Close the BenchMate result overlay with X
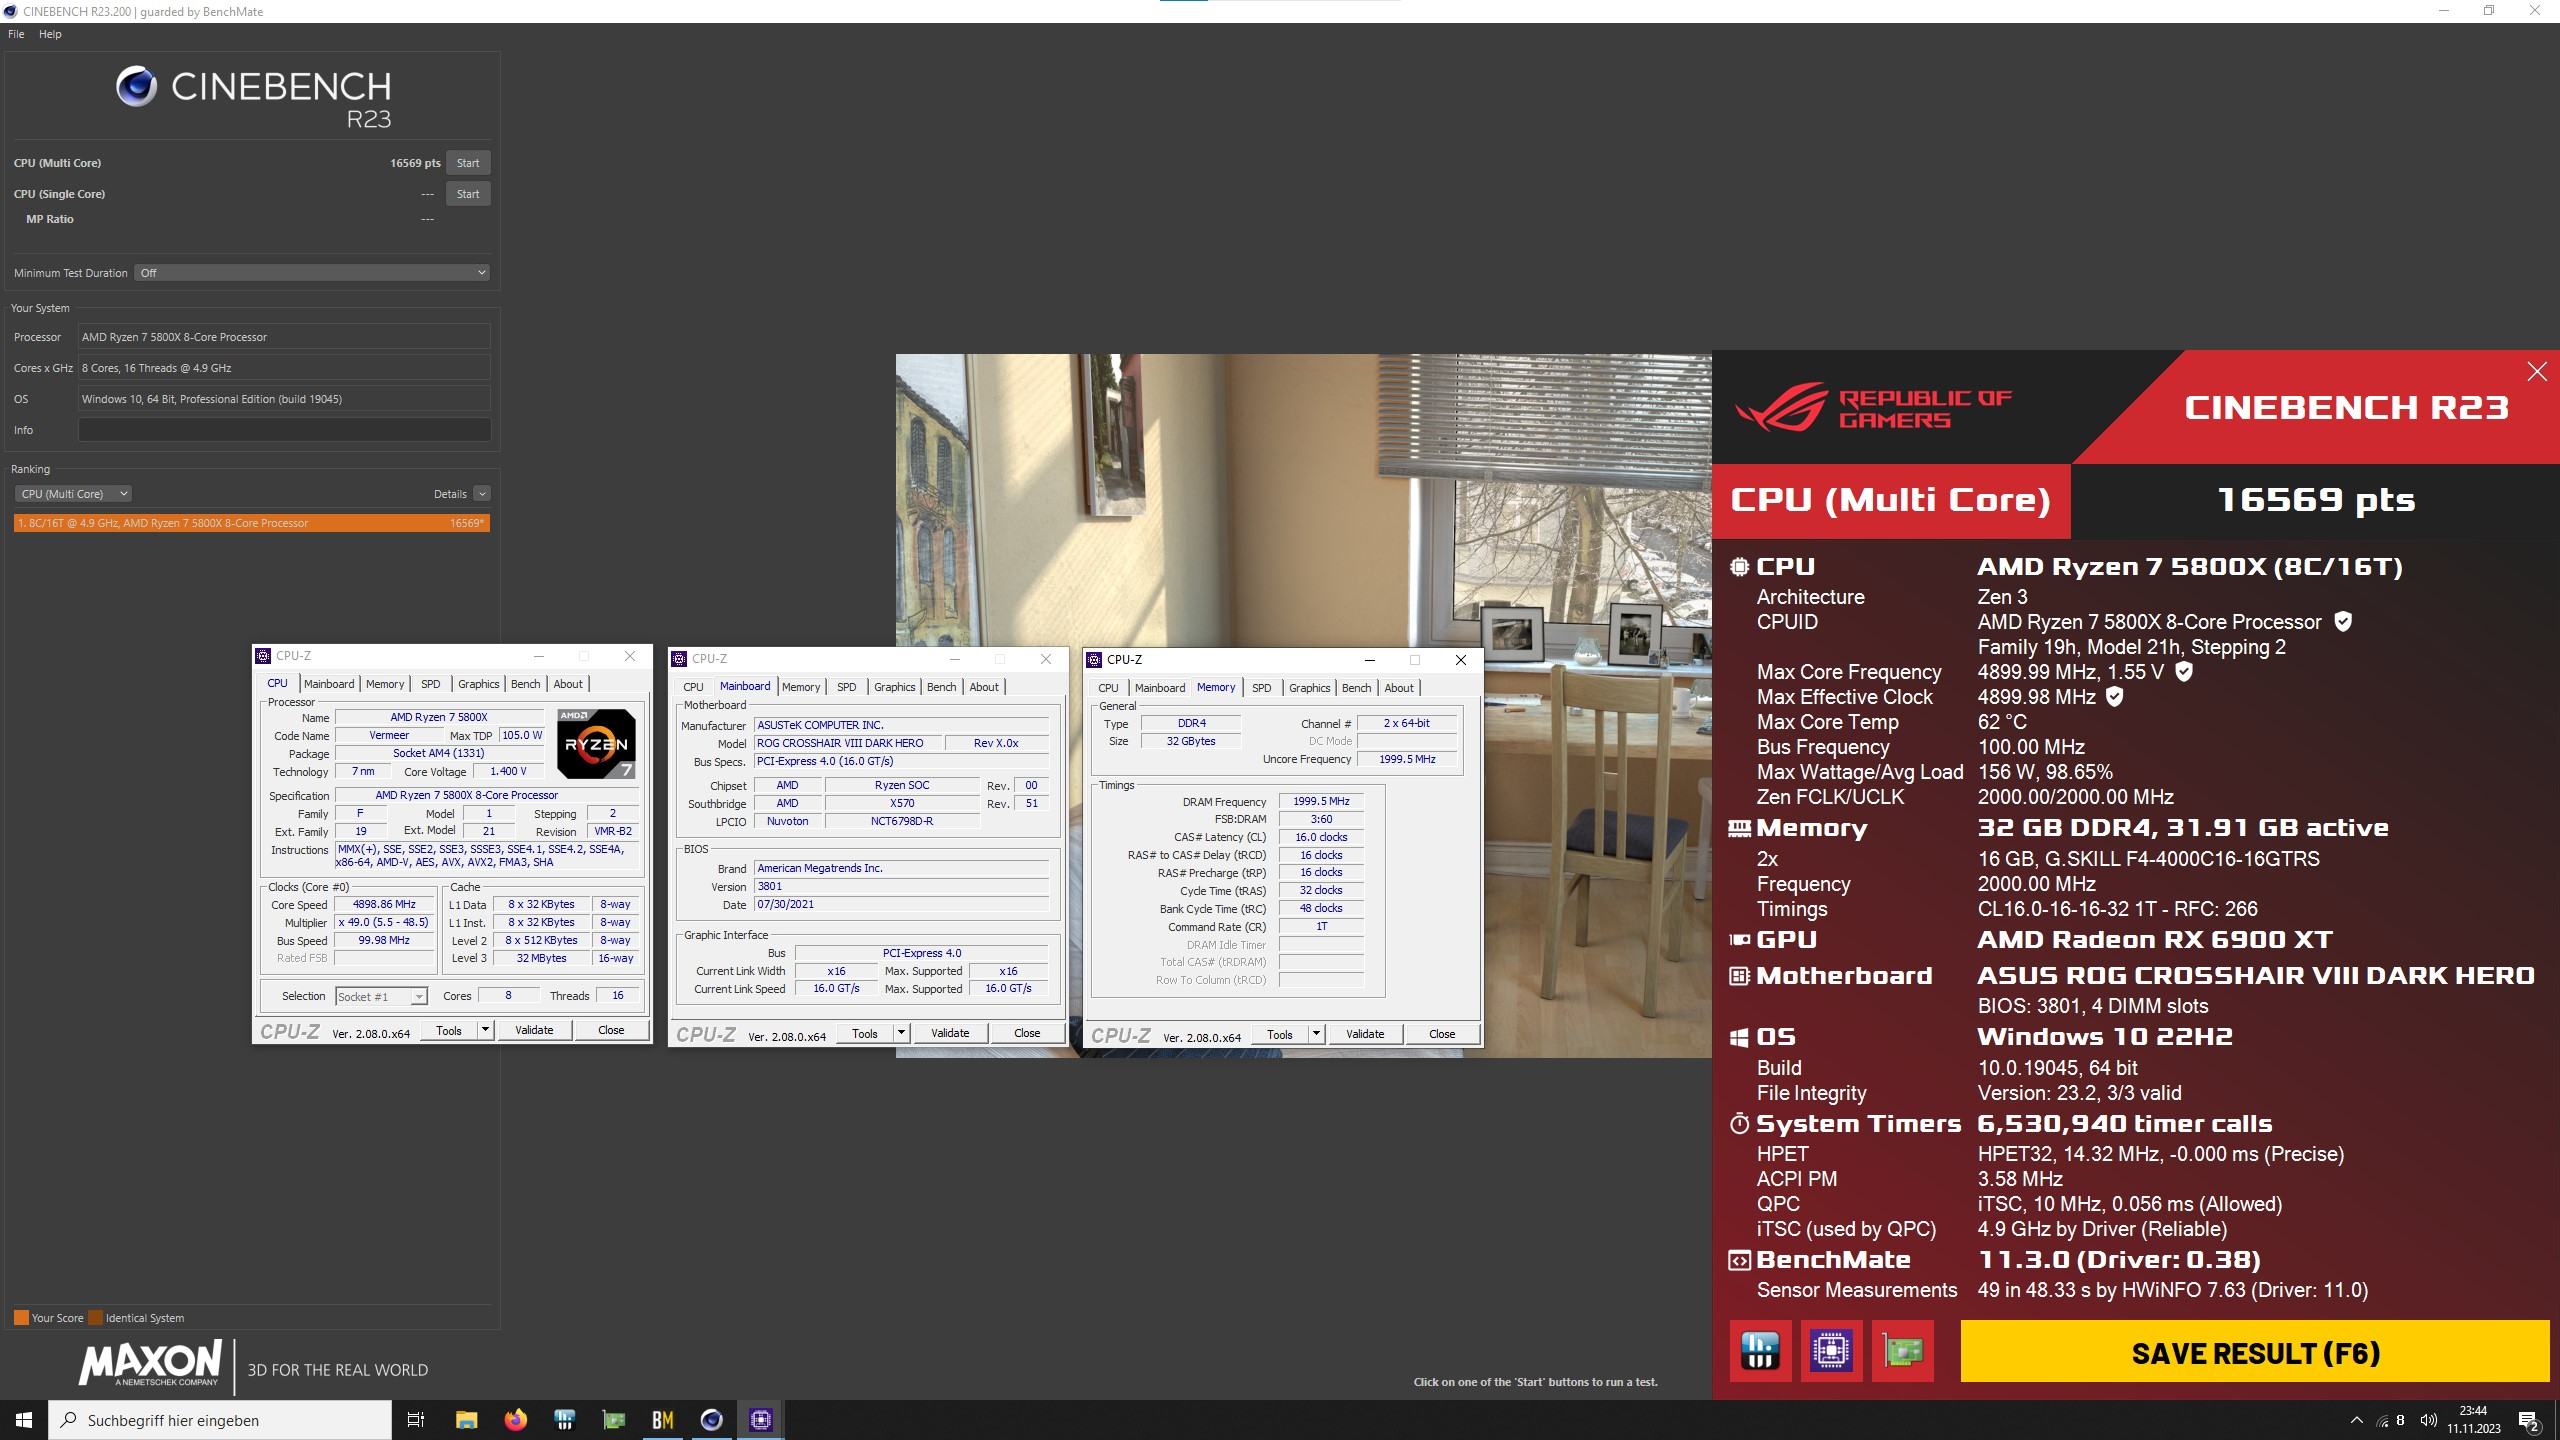Viewport: 2560px width, 1440px height. tap(2537, 372)
